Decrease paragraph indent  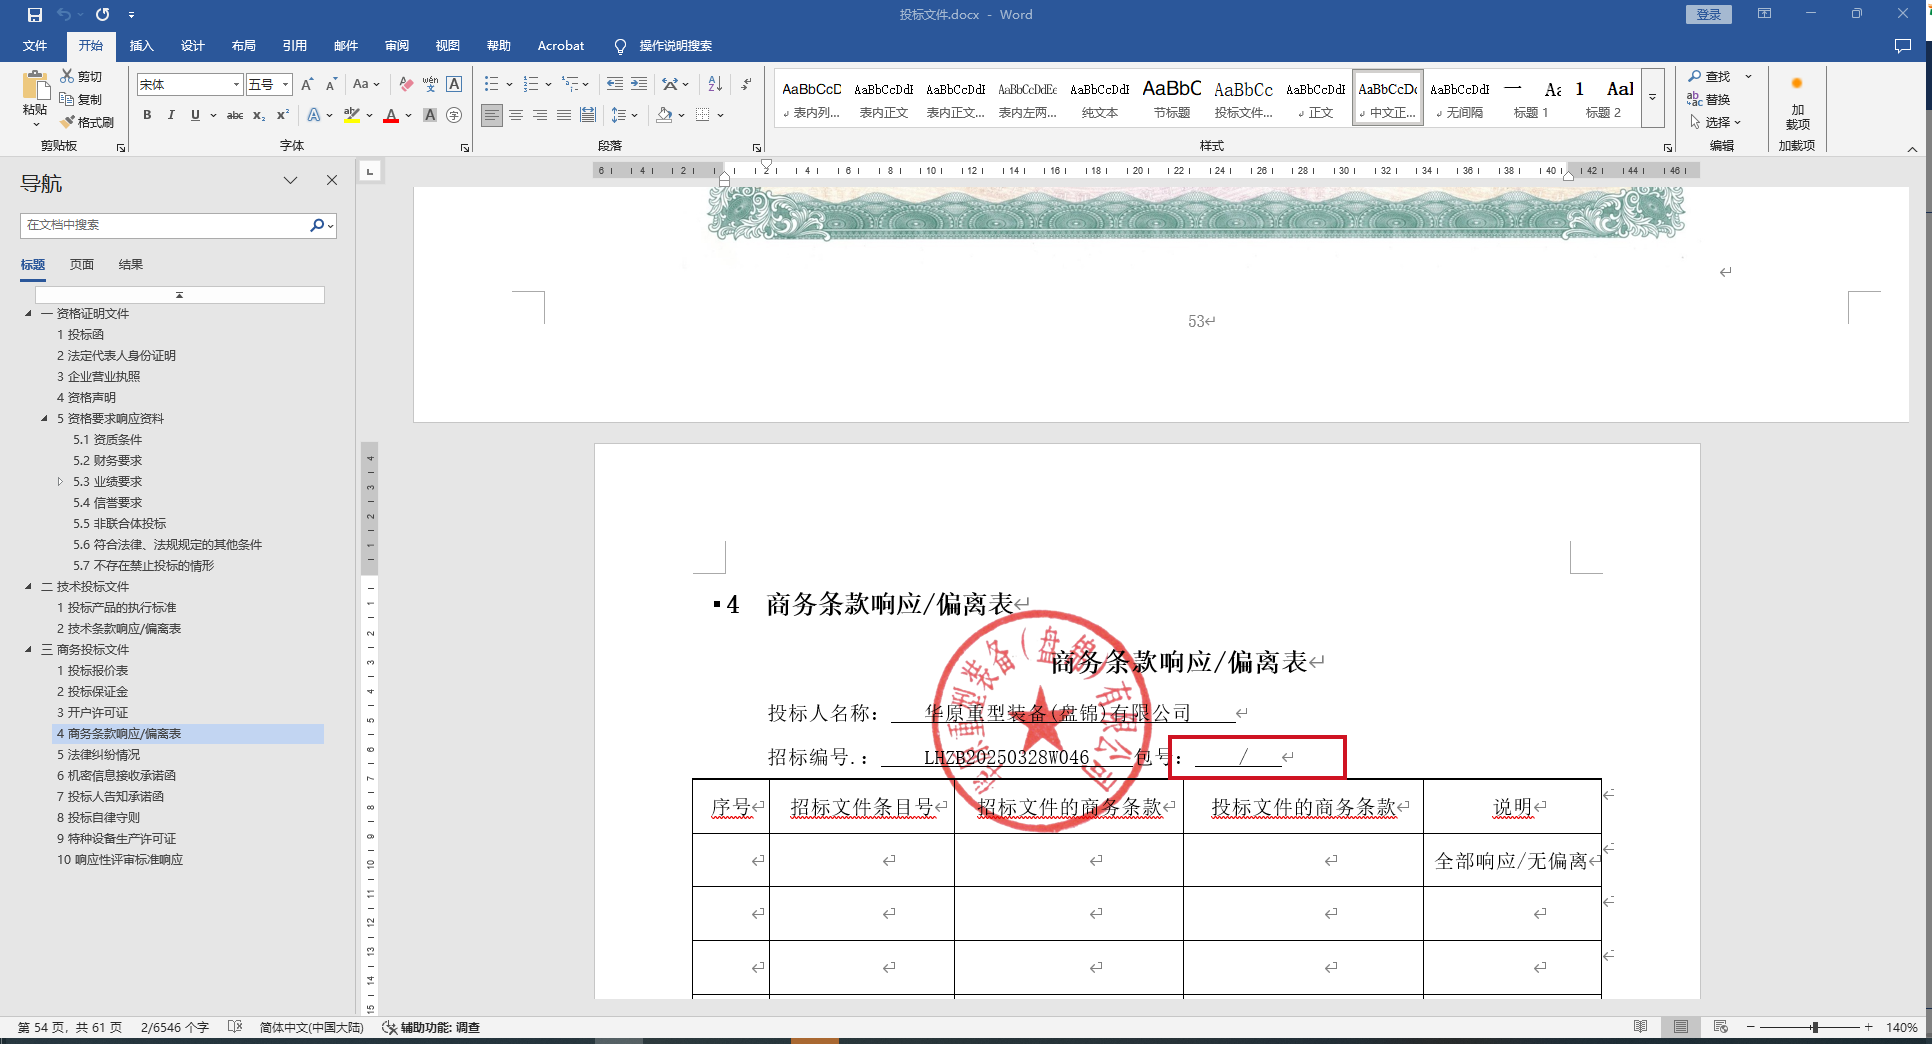(614, 84)
